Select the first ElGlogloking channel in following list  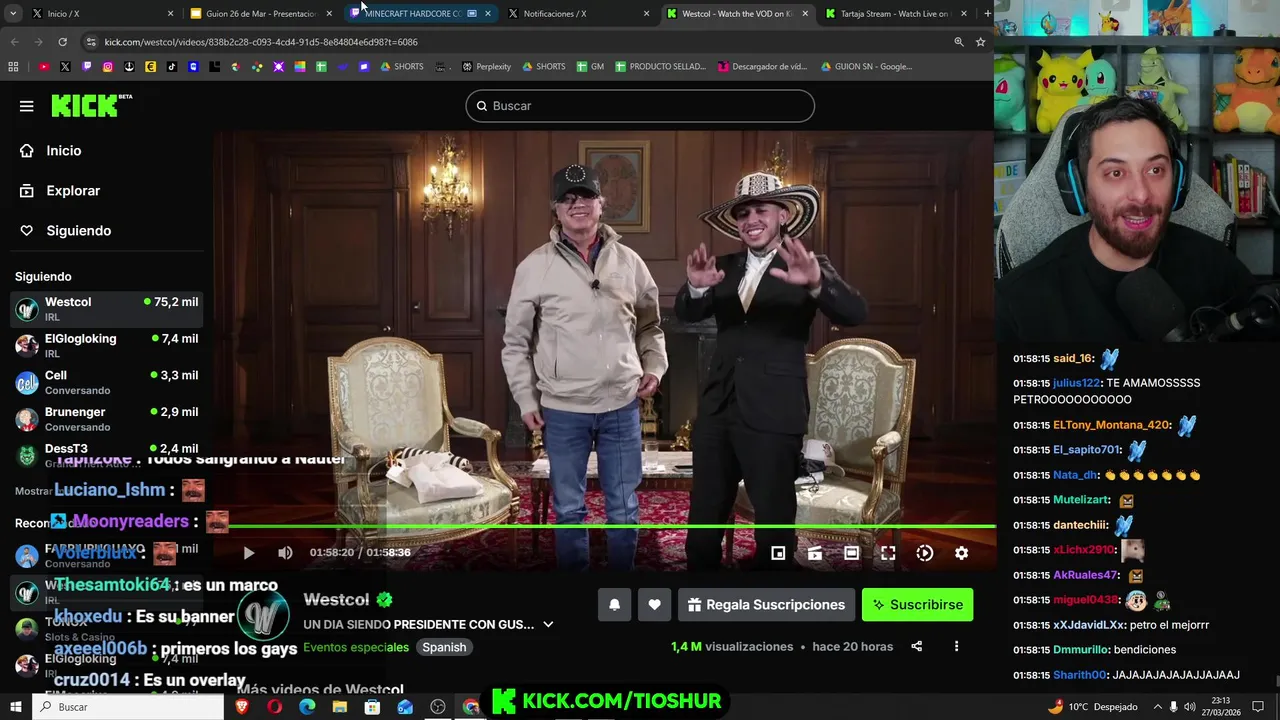click(106, 346)
